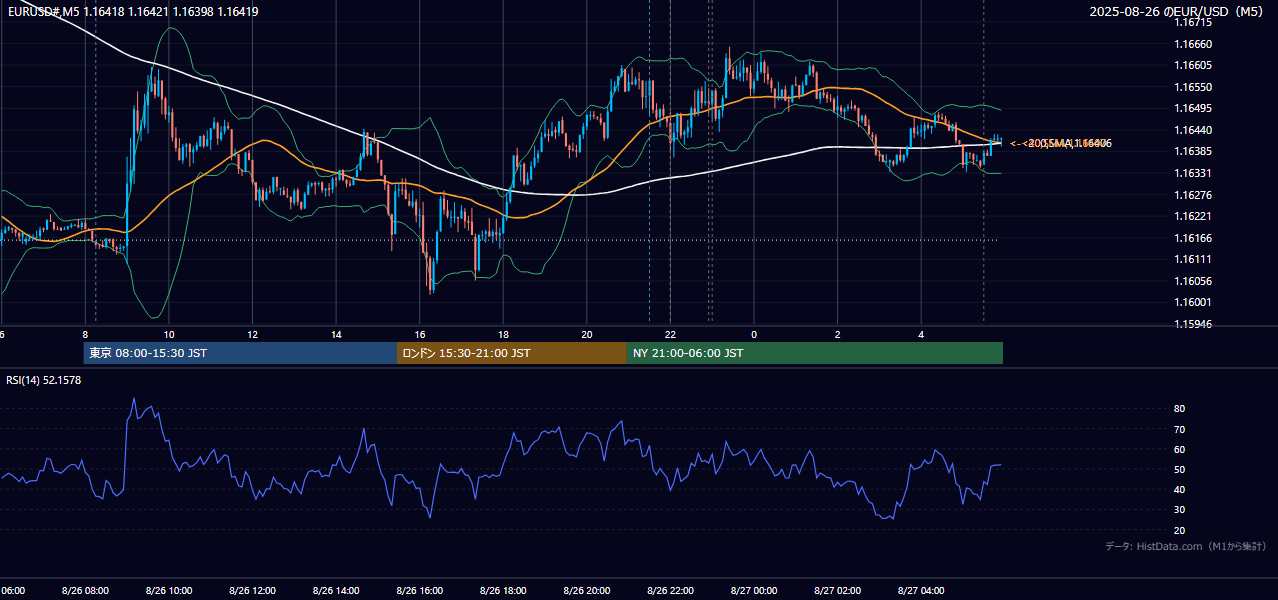Select price axis label 1.16660
Screen dimensions: 1278x600
[1193, 44]
